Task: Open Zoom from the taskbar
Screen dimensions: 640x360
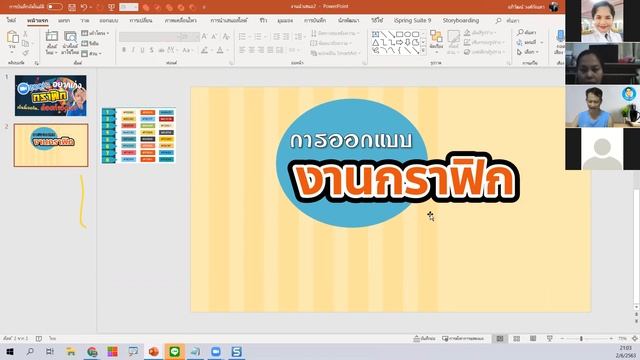Action: pos(216,351)
